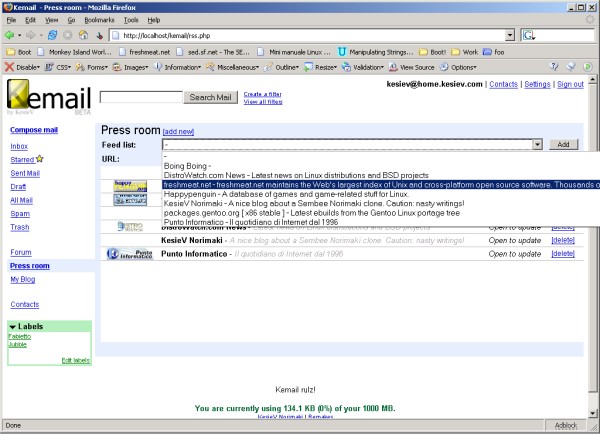600x434 pixels.
Task: Open the File menu
Action: 11,20
